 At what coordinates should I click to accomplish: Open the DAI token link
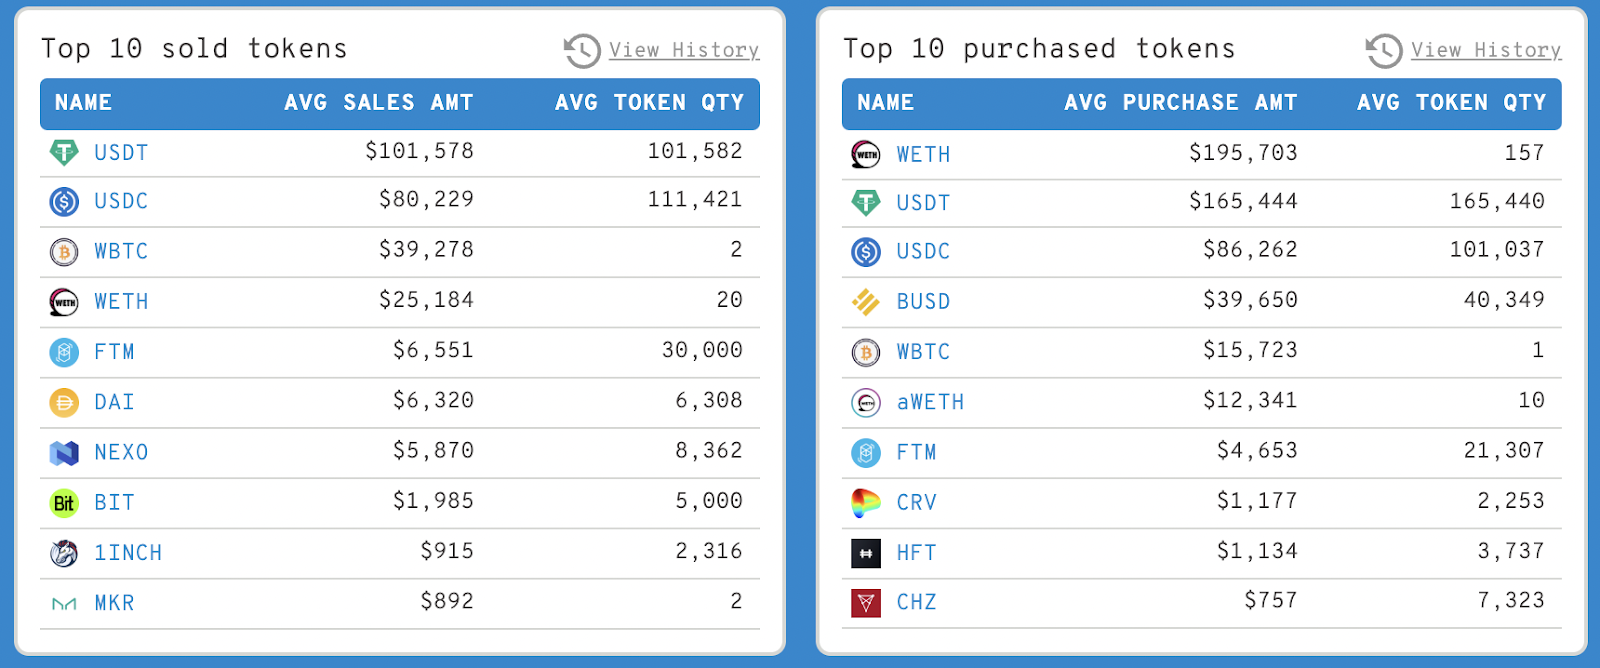(114, 402)
